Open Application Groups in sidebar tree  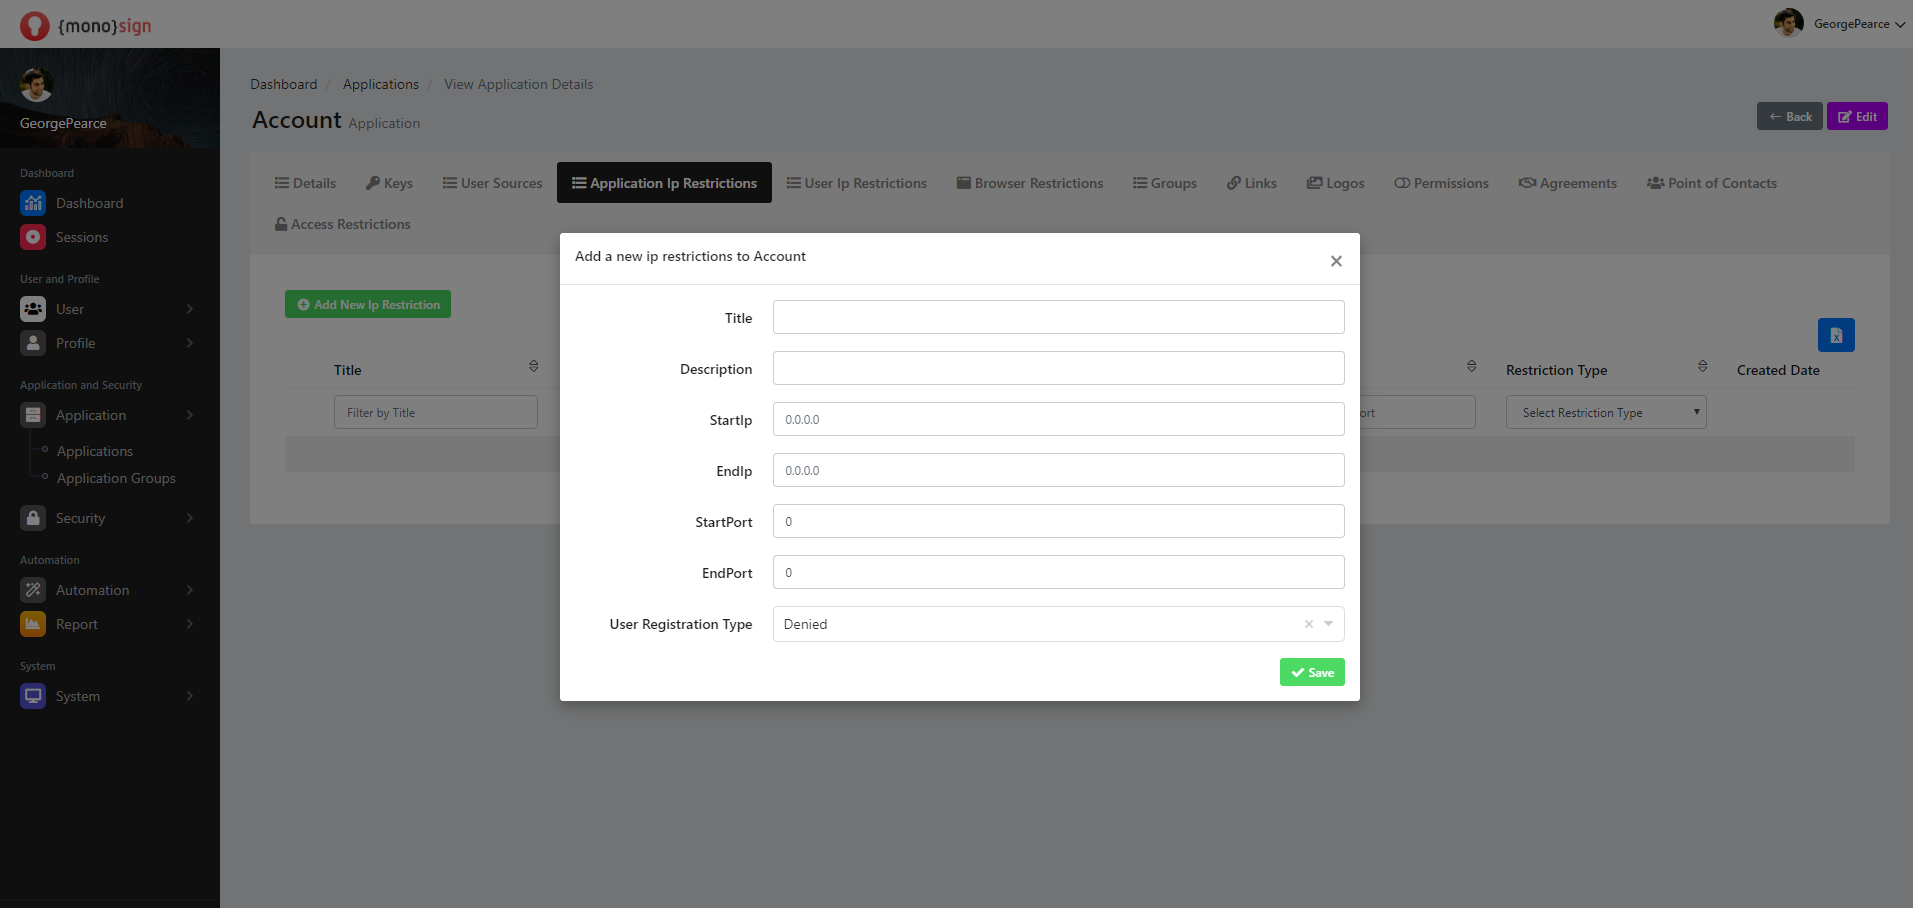116,478
